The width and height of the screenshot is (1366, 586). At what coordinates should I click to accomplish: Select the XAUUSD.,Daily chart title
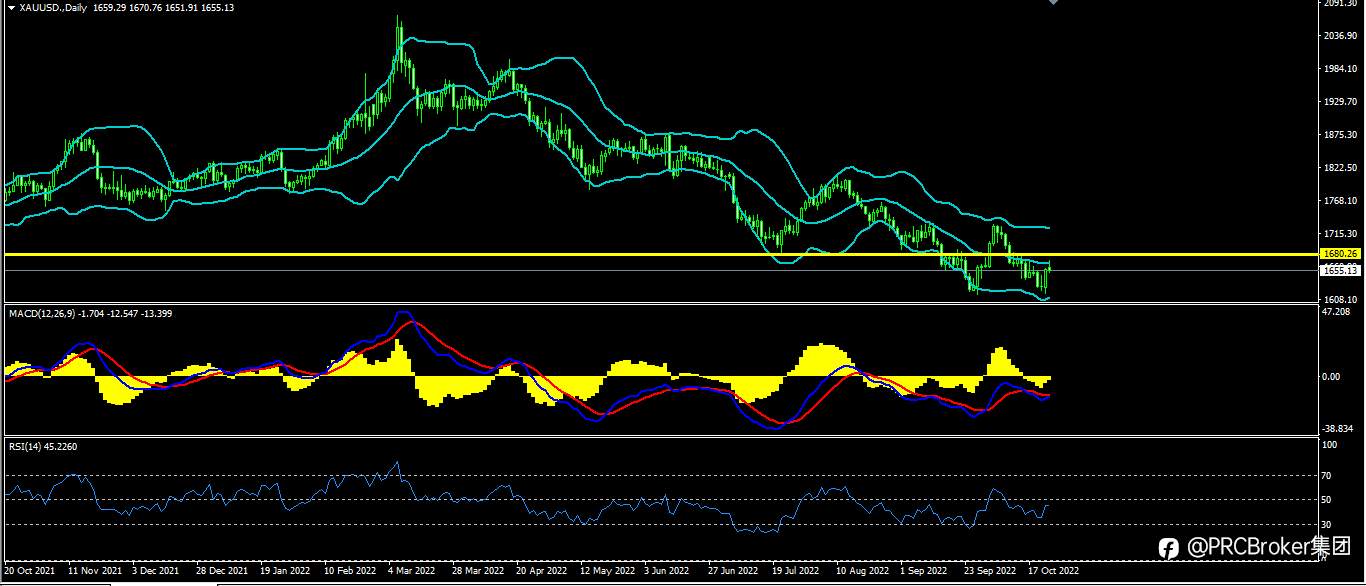pyautogui.click(x=54, y=7)
